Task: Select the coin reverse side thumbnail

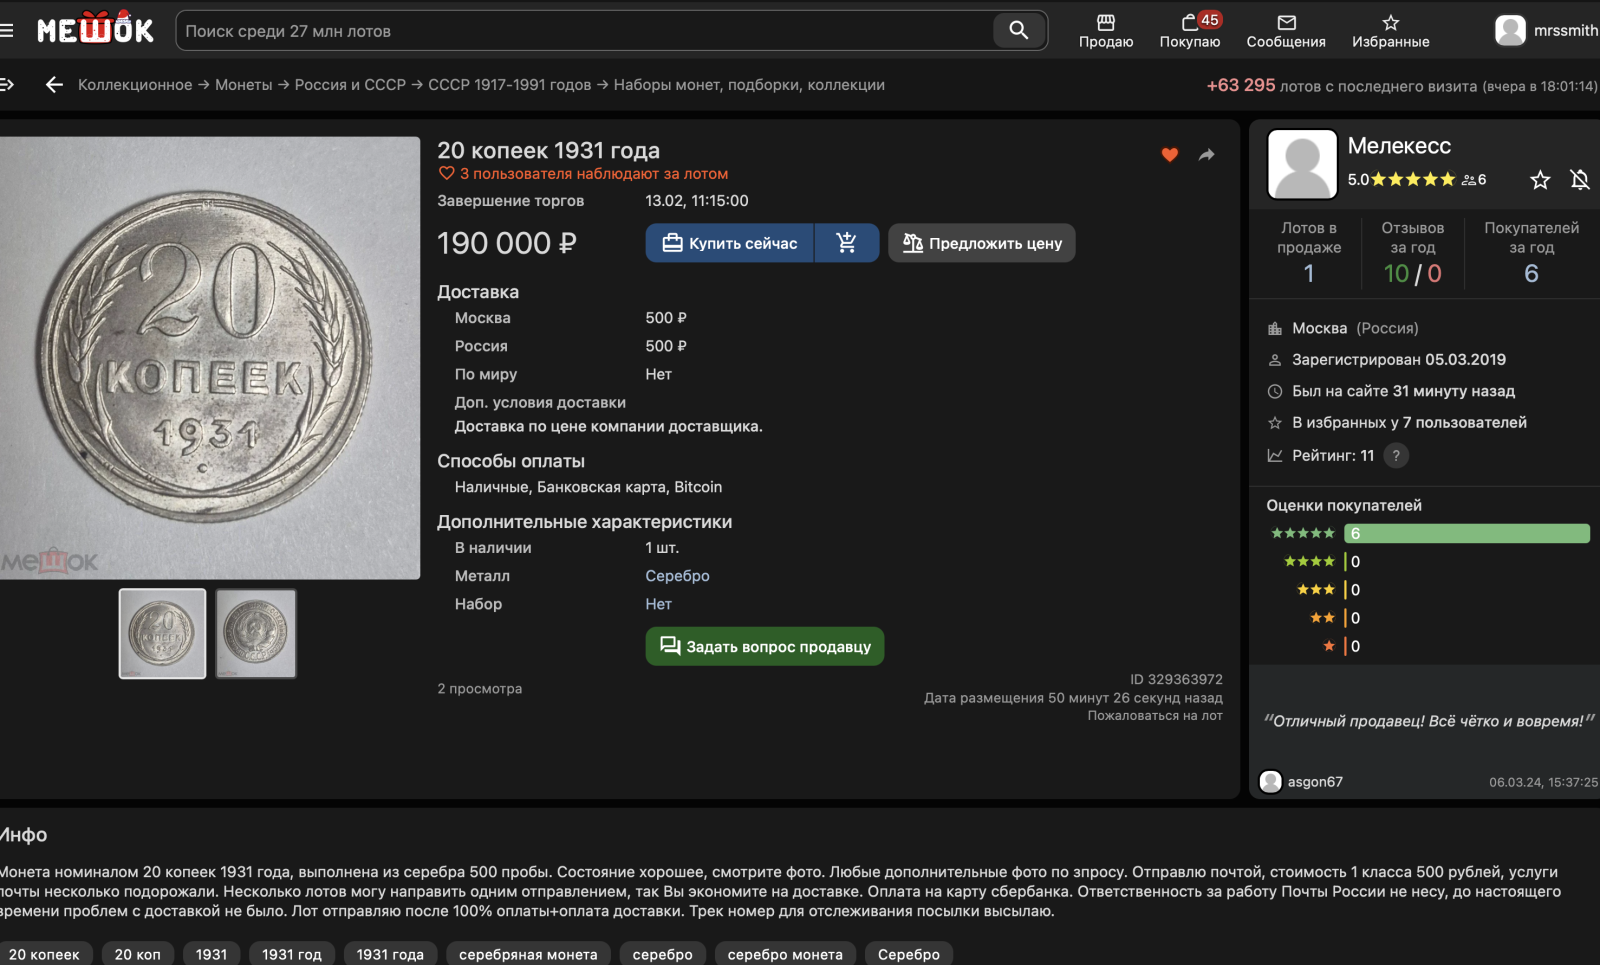Action: [256, 633]
